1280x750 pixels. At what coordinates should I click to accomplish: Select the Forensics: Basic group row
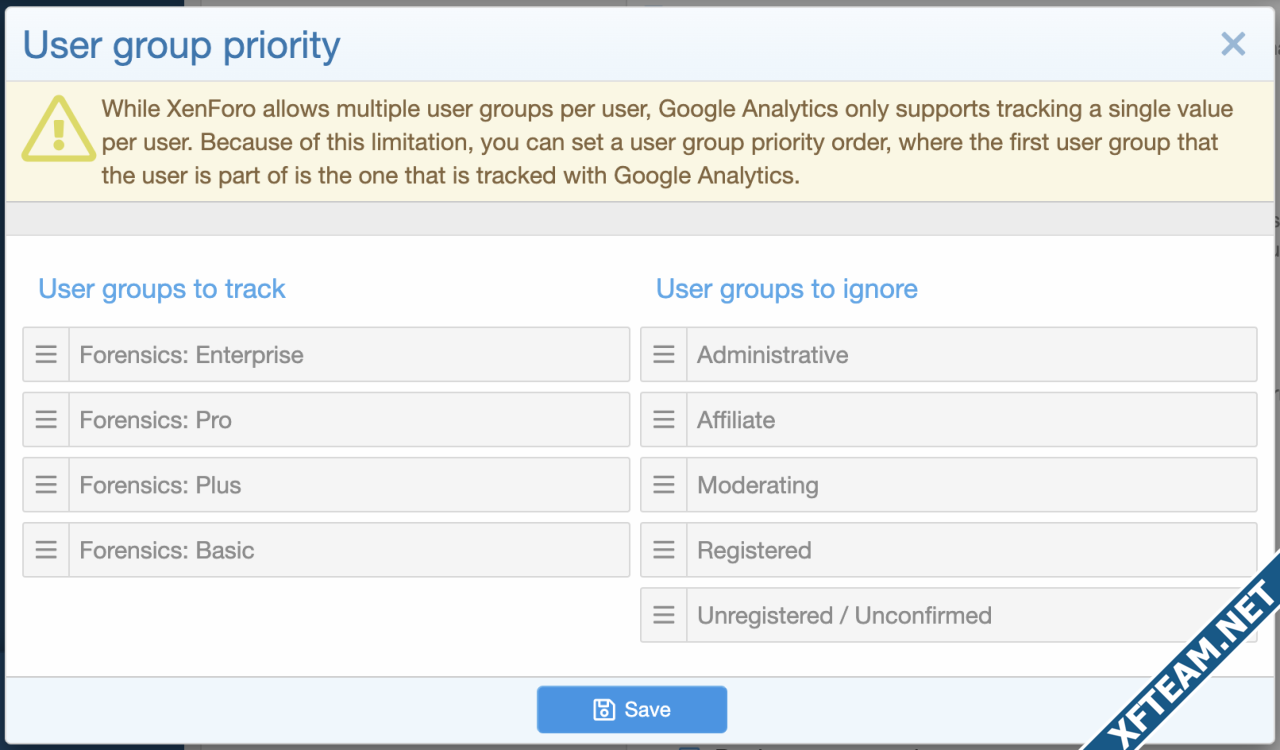click(x=326, y=549)
